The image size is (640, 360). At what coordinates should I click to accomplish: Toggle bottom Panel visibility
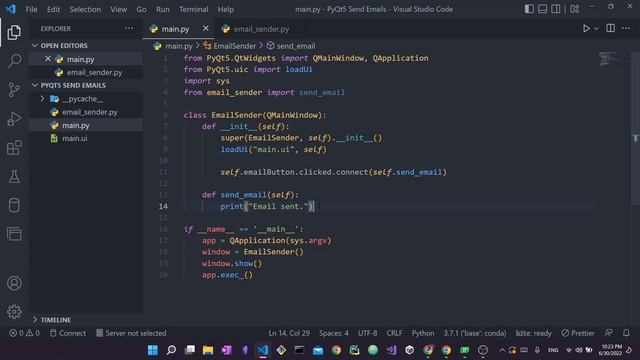(542, 9)
